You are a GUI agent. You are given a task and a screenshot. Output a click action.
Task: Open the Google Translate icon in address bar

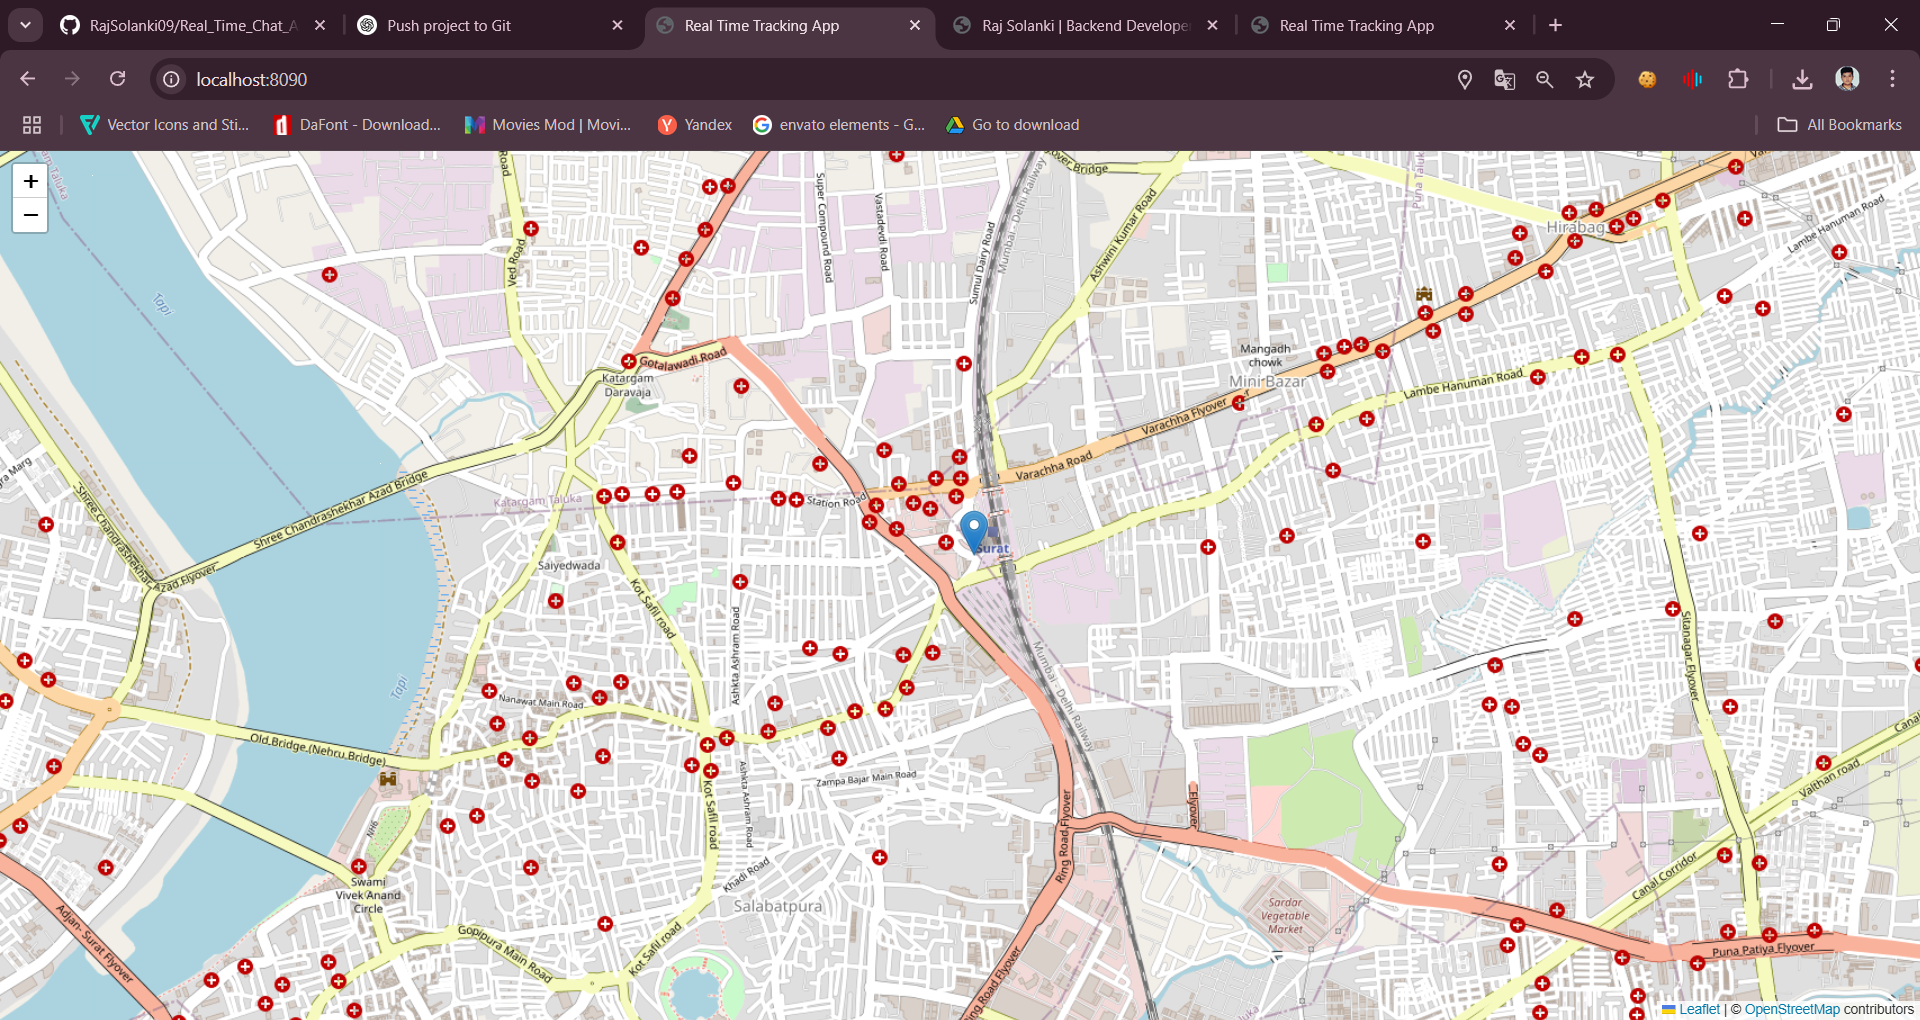pos(1504,79)
